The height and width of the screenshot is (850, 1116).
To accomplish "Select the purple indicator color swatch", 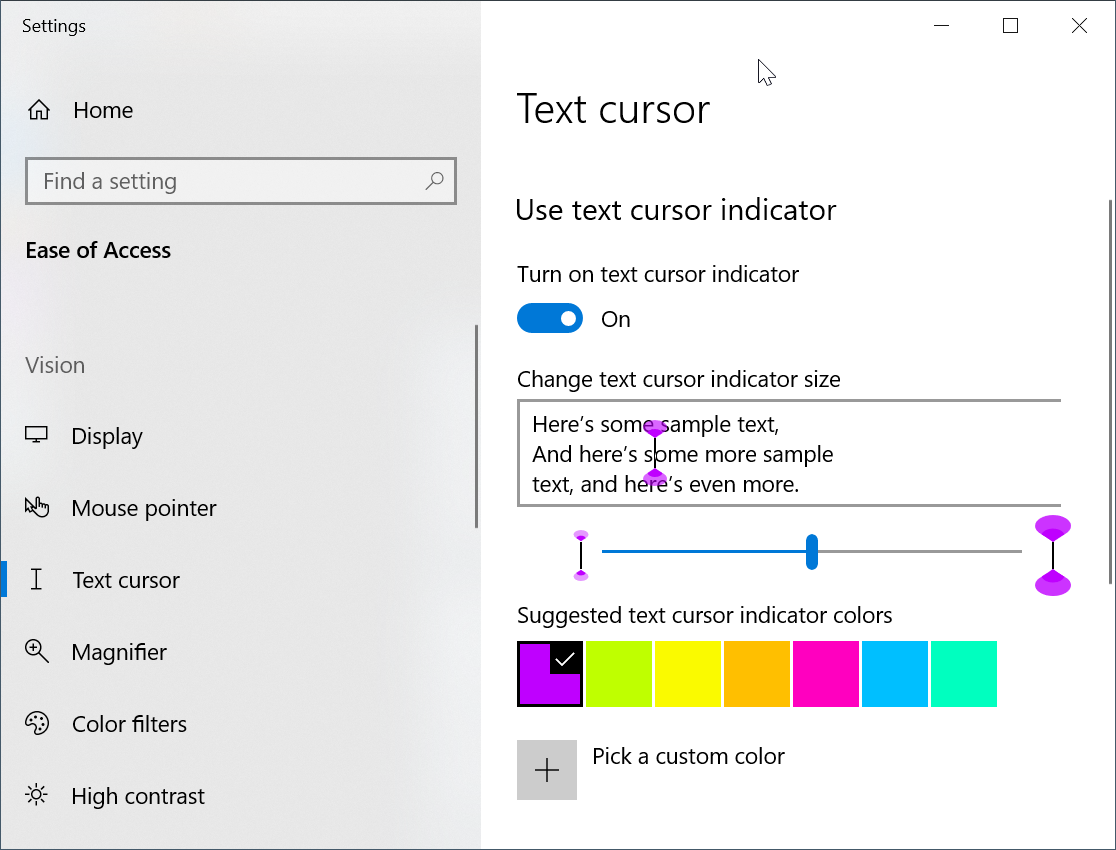I will (549, 674).
